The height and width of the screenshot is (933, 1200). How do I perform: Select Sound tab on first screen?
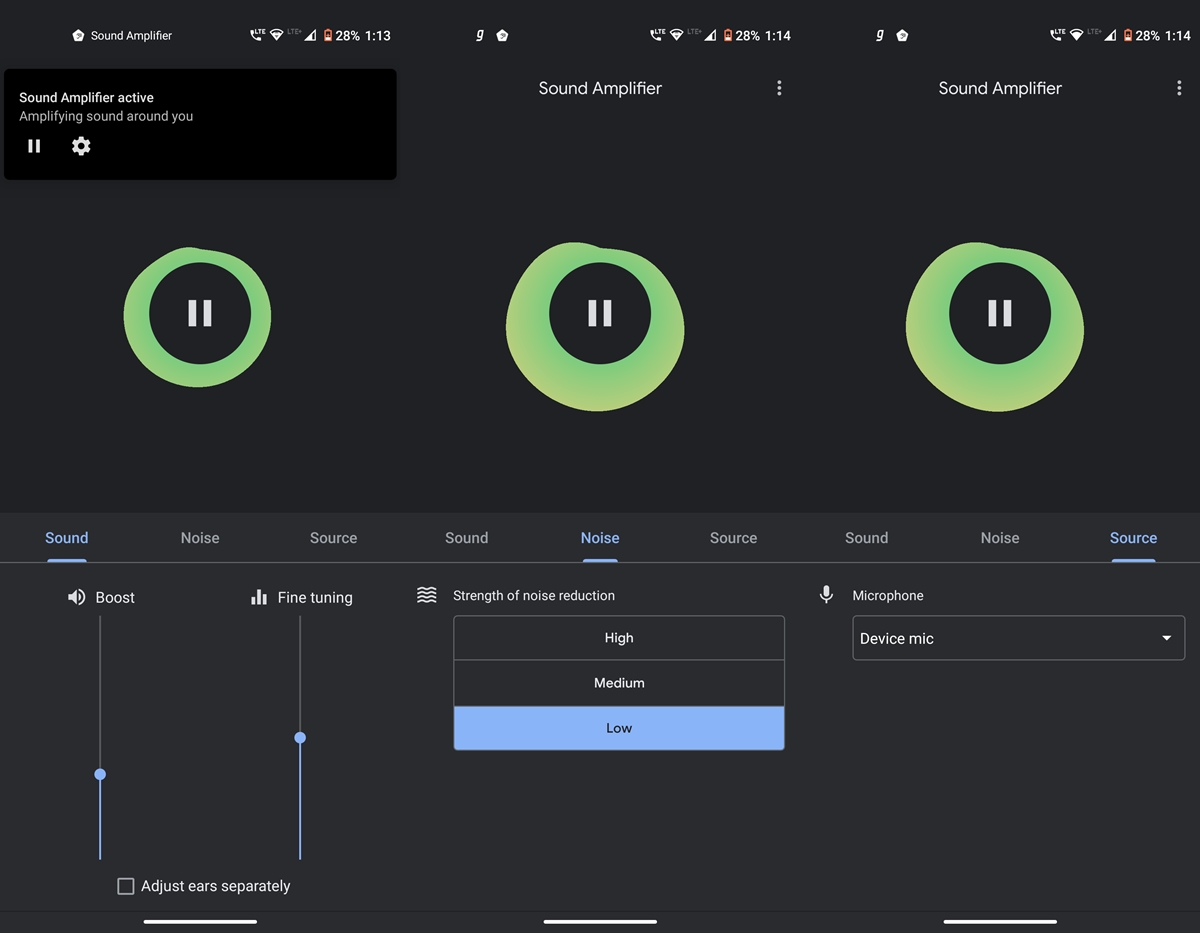[x=67, y=538]
